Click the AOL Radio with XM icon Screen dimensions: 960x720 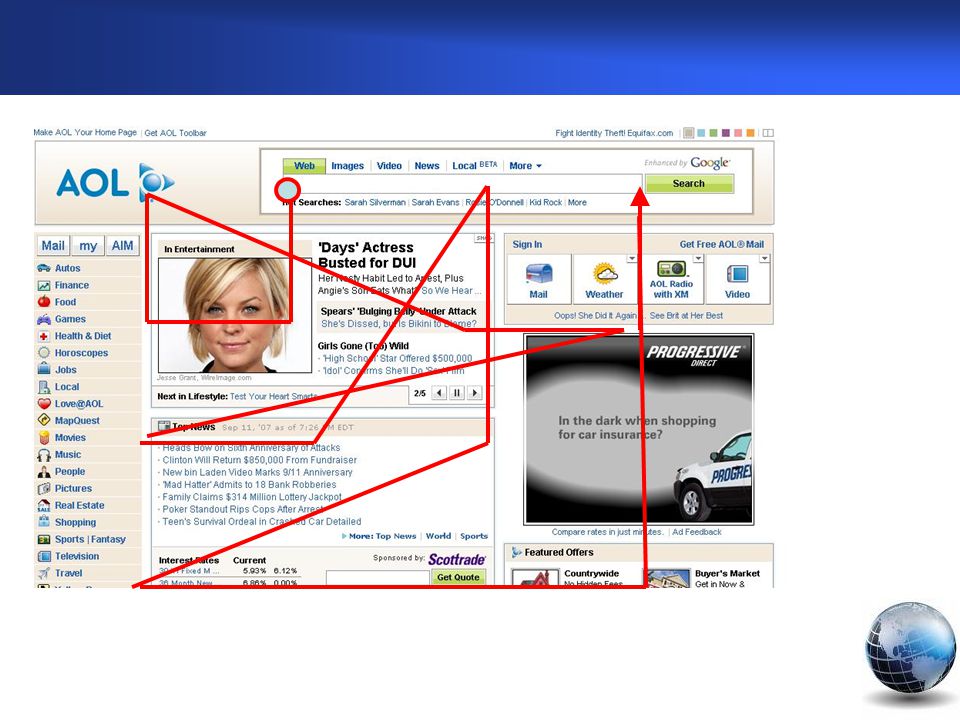click(671, 269)
